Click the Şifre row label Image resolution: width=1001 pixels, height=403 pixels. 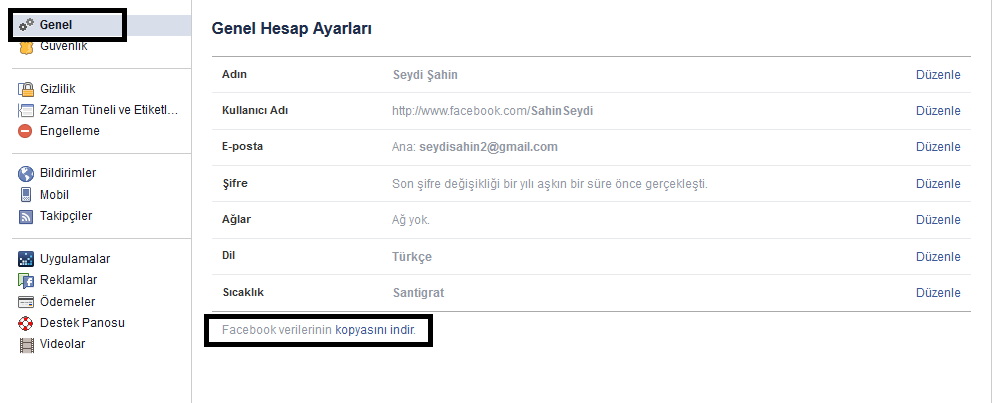coord(234,183)
